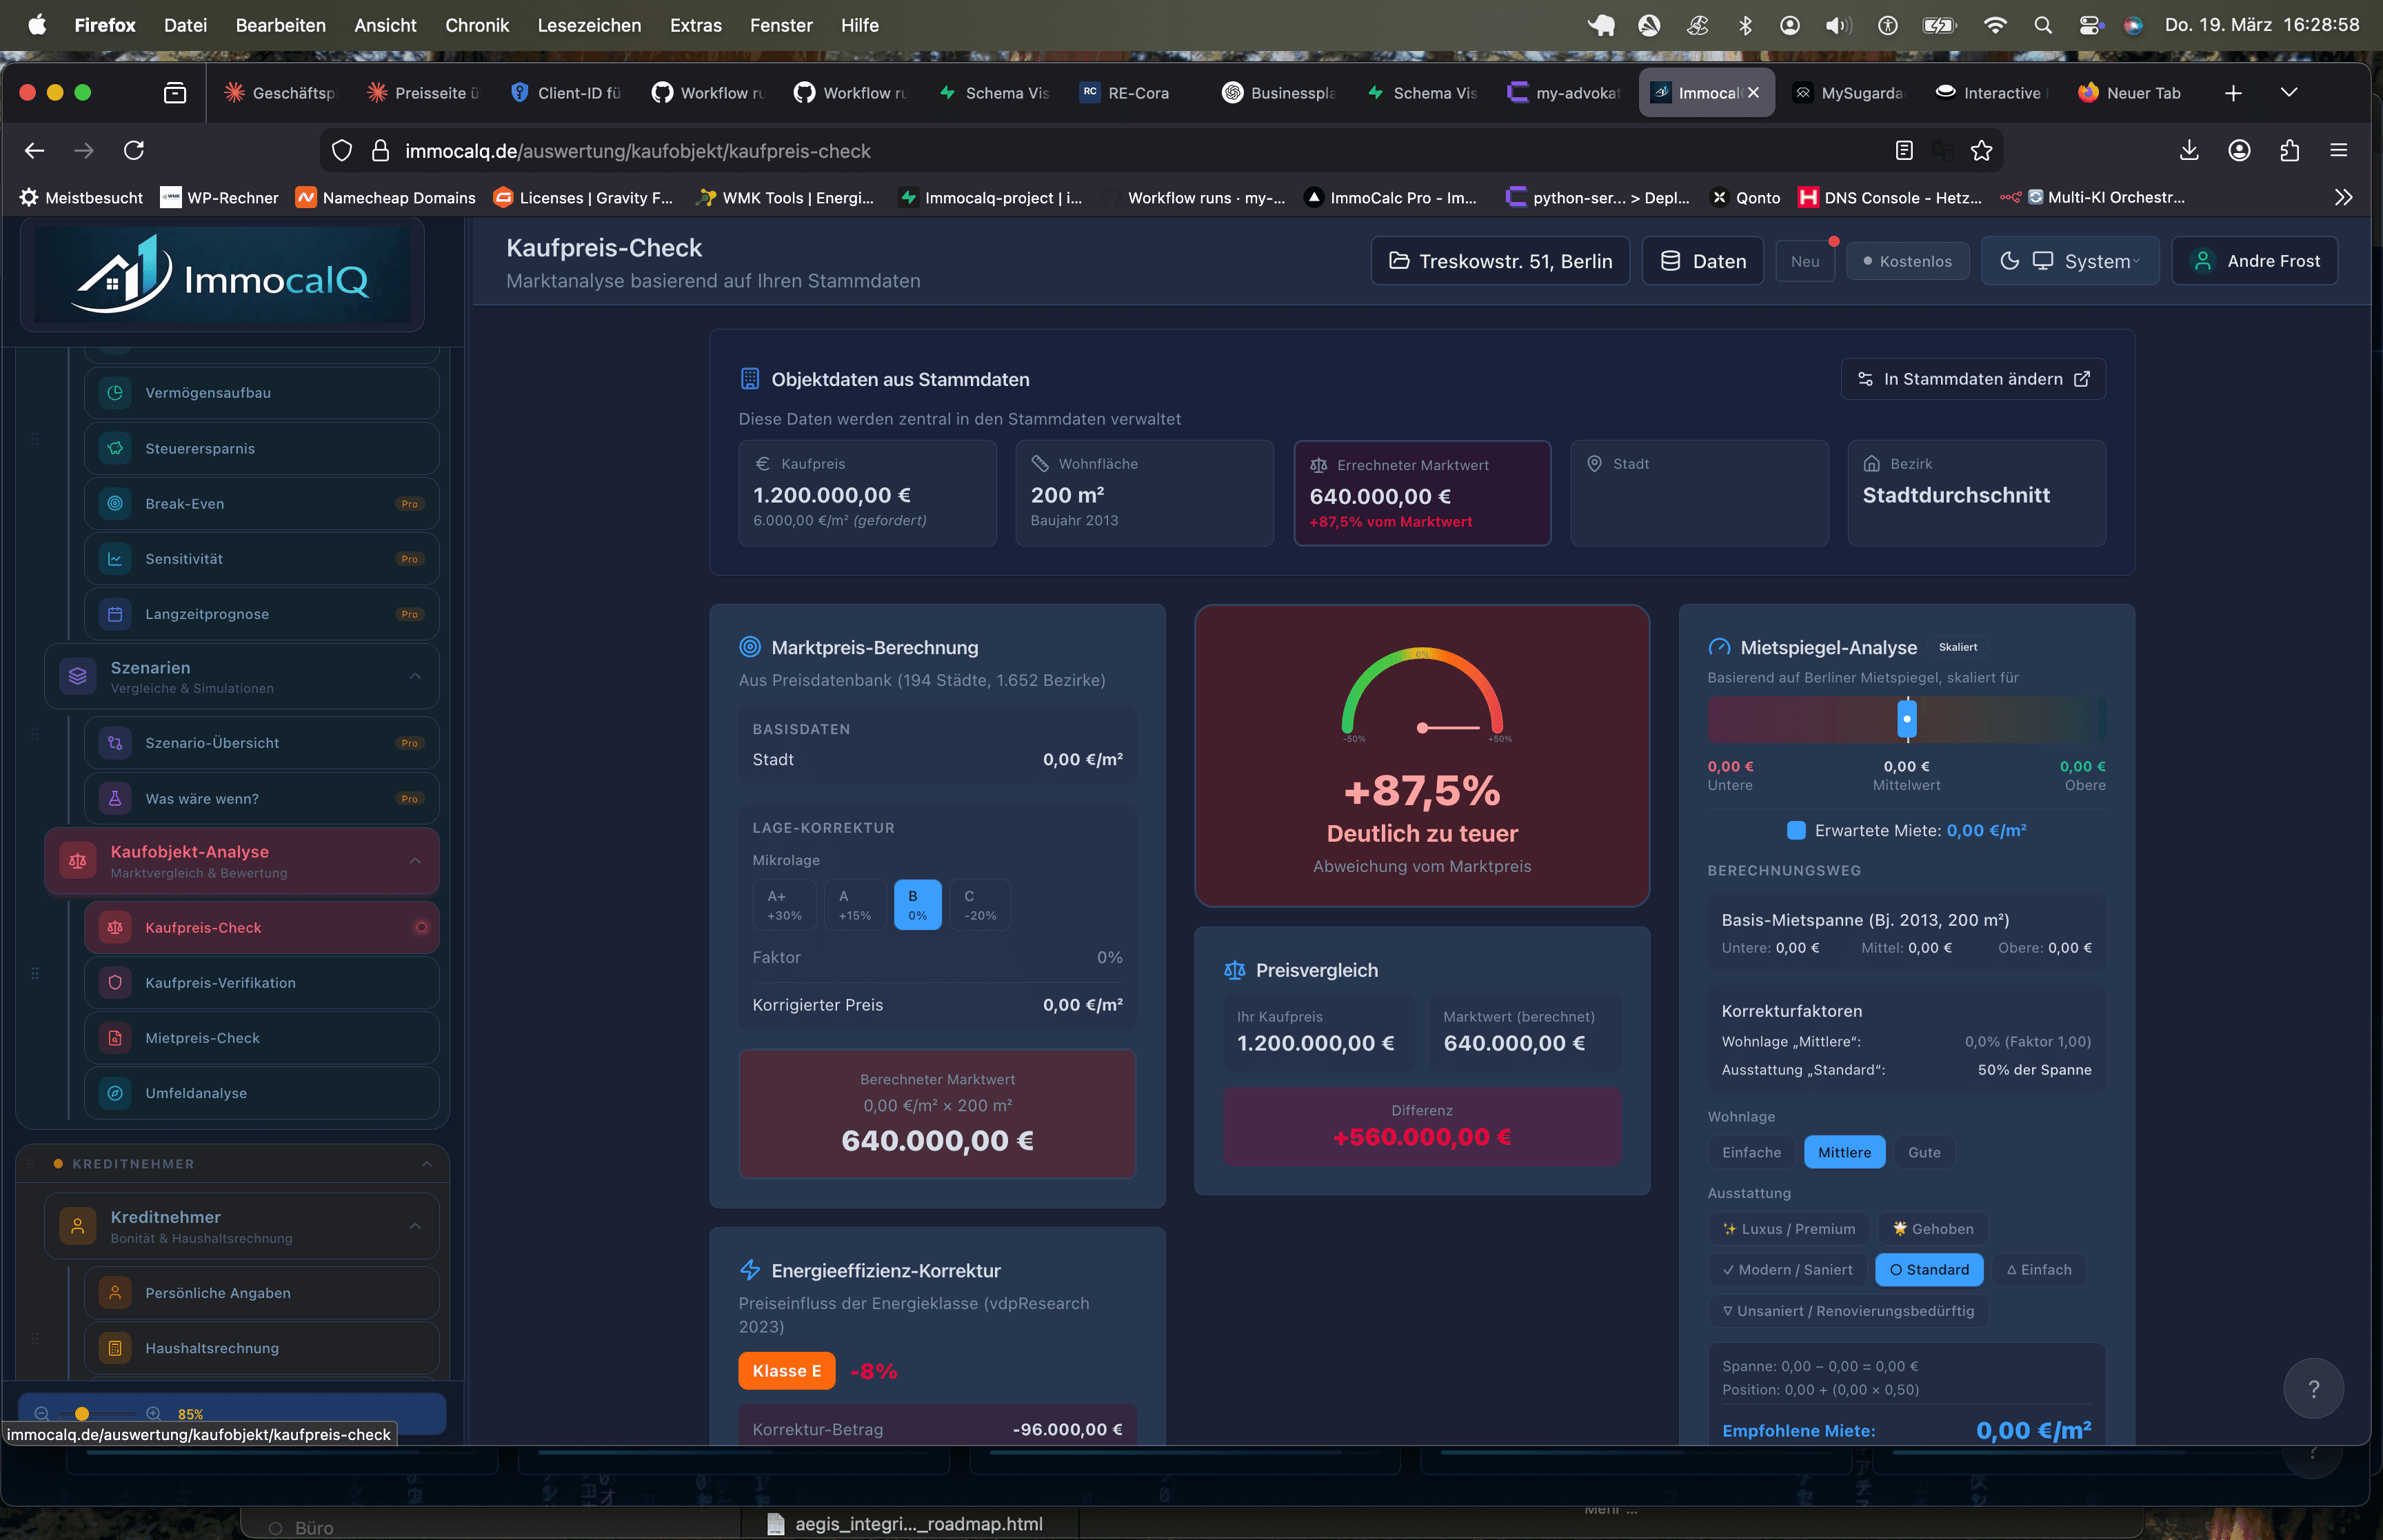Select Mikrolage option C (-20%)
The height and width of the screenshot is (1540, 2383).
click(980, 905)
